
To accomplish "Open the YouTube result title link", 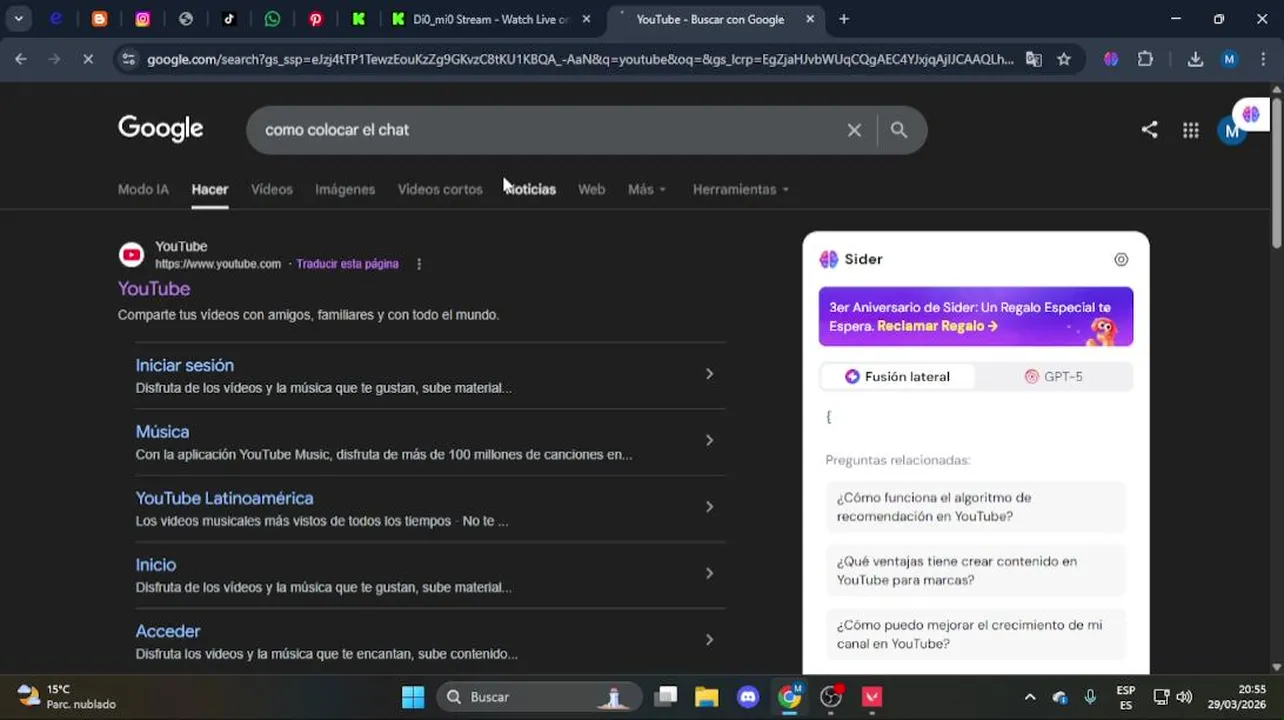I will point(154,288).
